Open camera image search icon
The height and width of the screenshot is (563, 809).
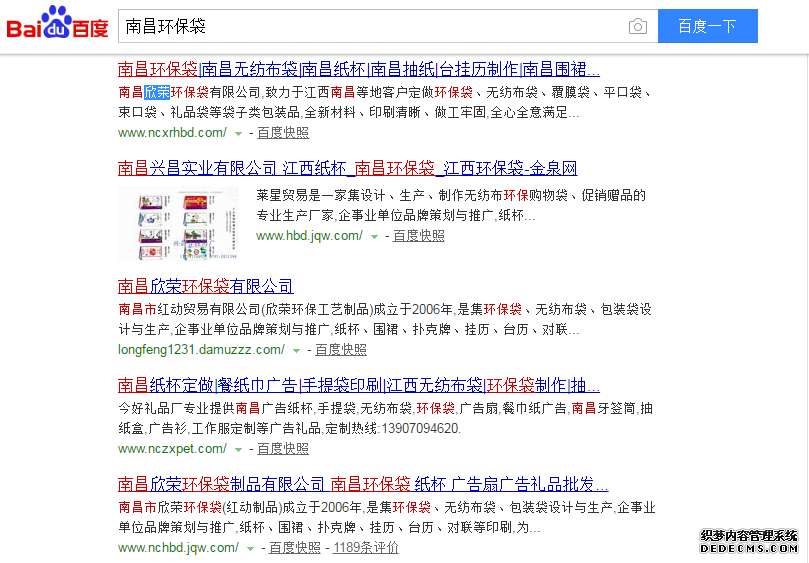point(638,26)
